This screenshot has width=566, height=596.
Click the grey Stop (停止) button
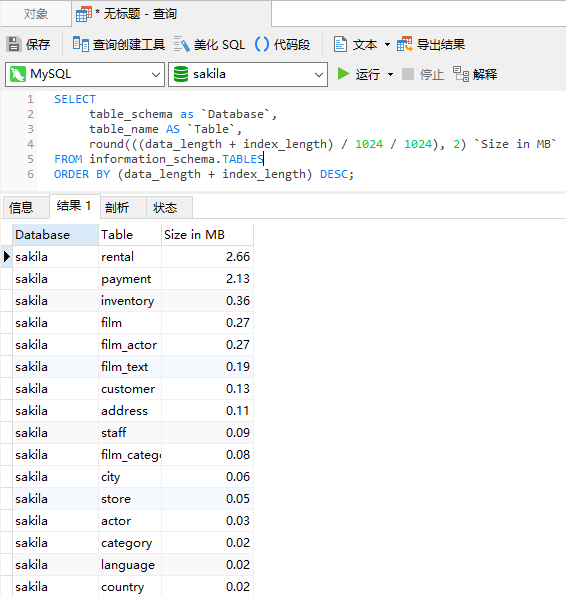coord(423,74)
